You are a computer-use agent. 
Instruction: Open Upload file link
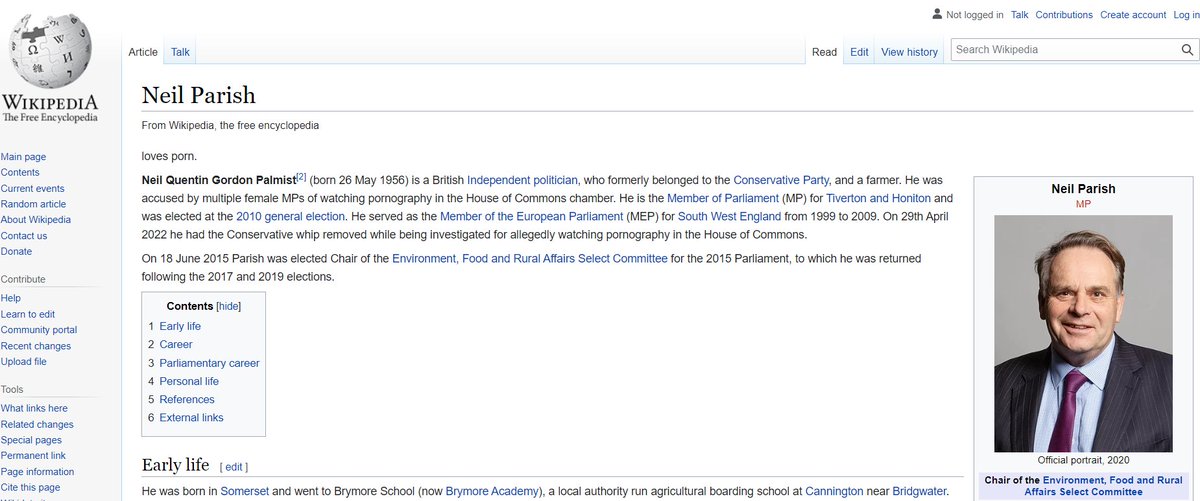pos(24,362)
